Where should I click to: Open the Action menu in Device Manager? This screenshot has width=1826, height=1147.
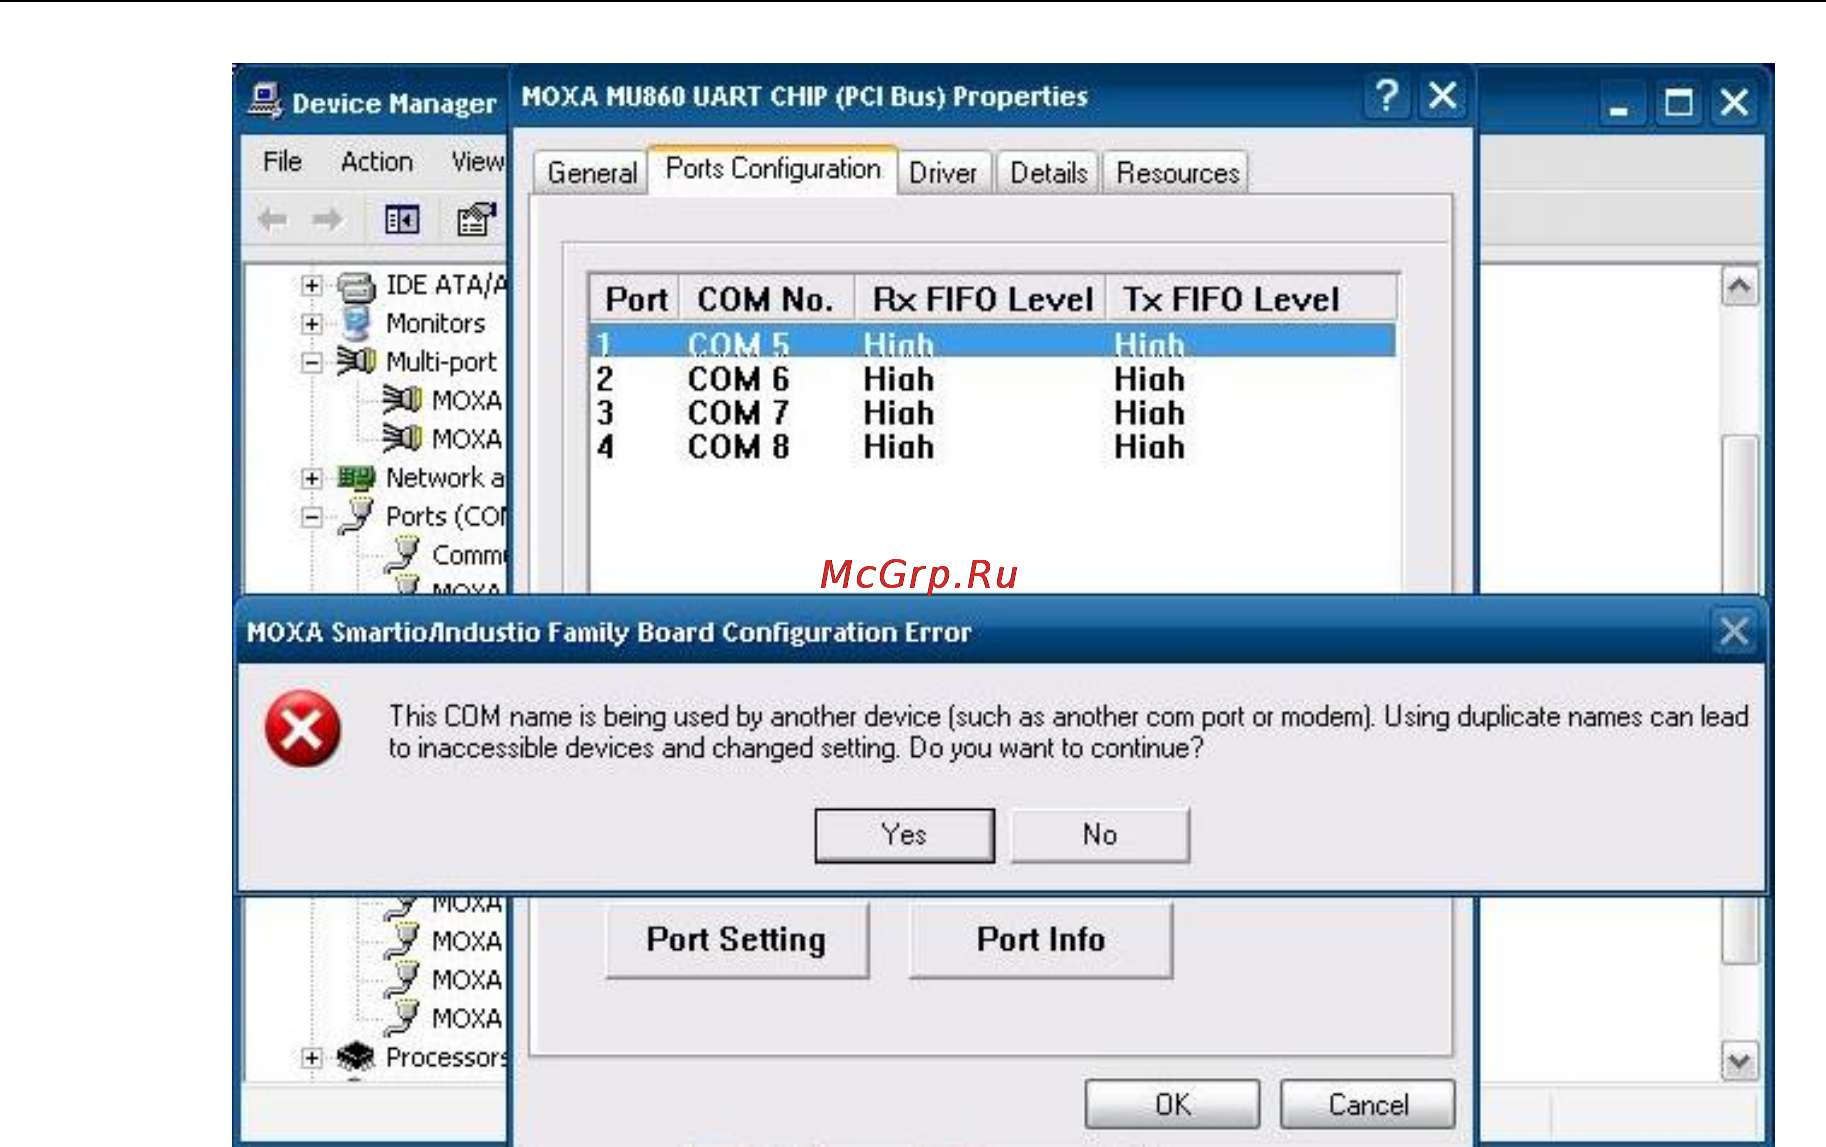click(377, 162)
